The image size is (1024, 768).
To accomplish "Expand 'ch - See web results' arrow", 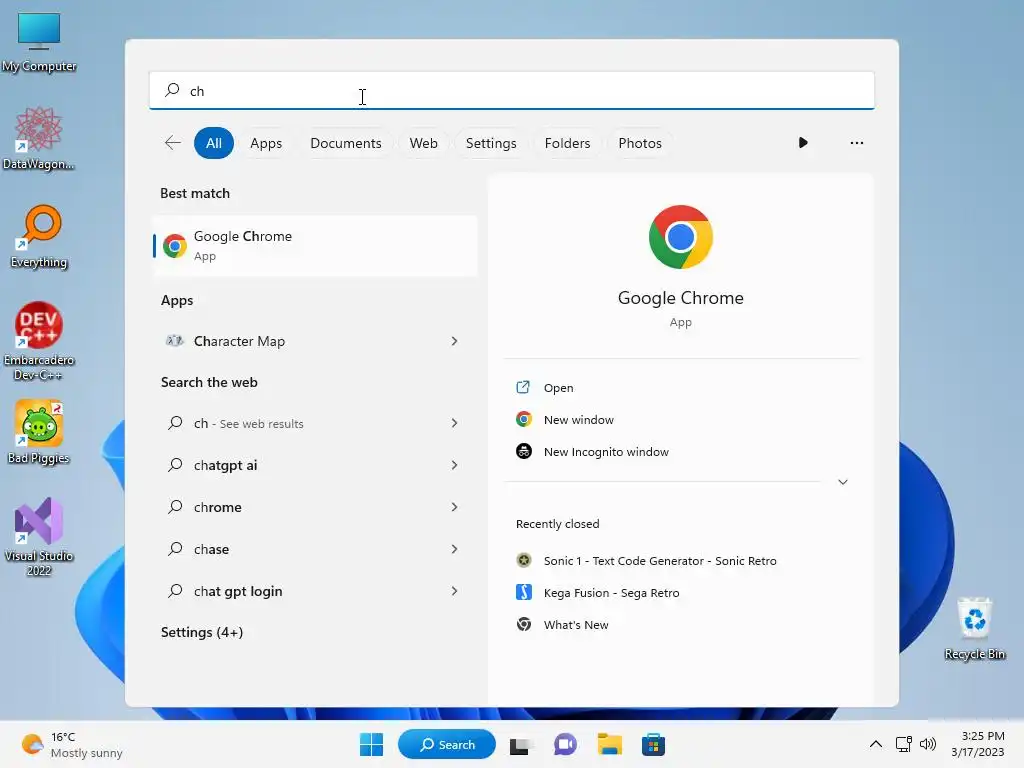I will pyautogui.click(x=454, y=423).
